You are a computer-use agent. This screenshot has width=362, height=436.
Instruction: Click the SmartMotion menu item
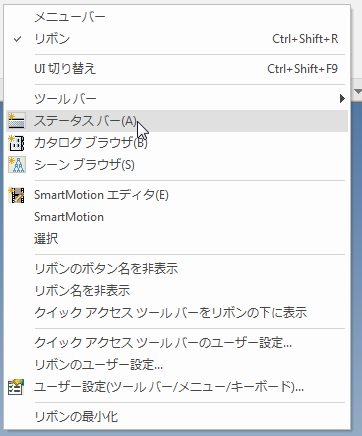[x=177, y=217]
